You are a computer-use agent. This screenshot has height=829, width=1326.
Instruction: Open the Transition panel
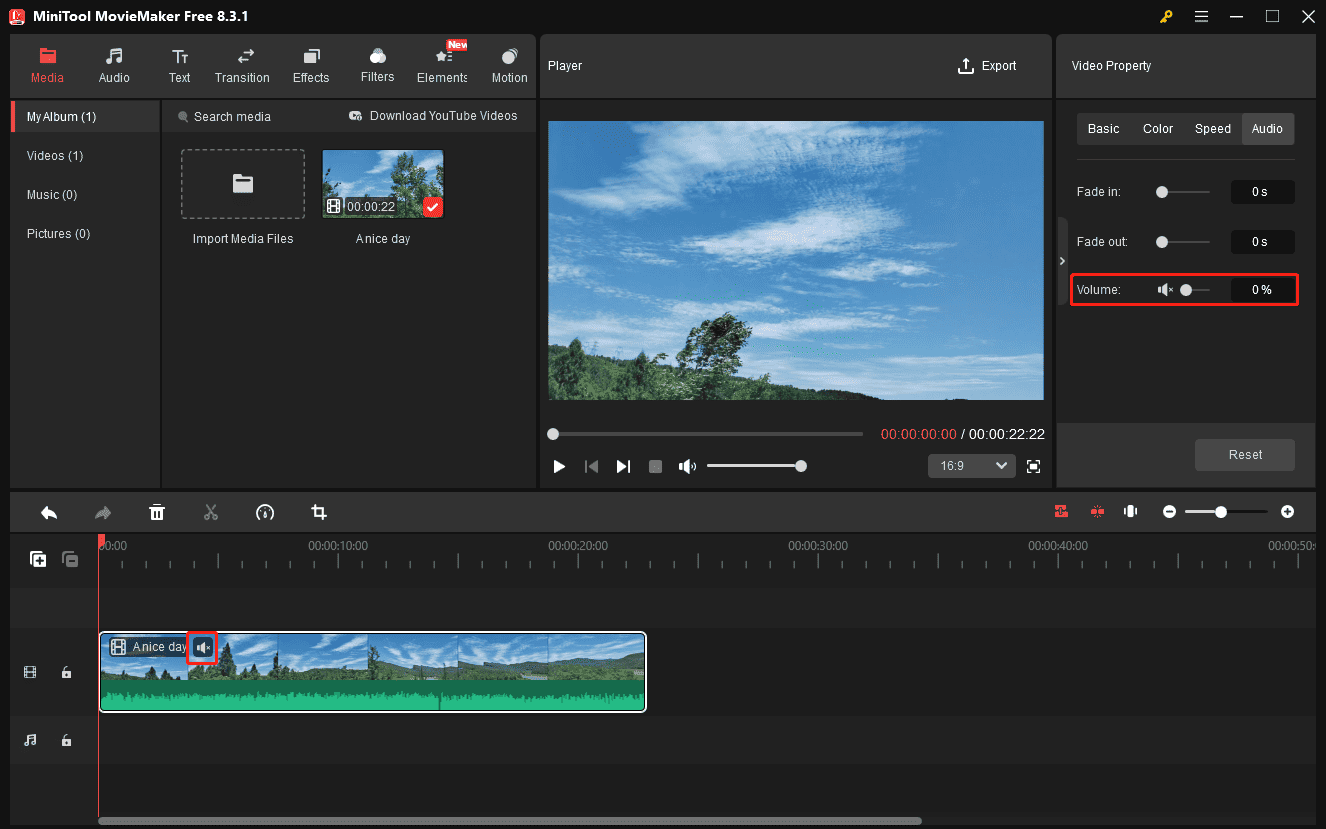click(242, 65)
